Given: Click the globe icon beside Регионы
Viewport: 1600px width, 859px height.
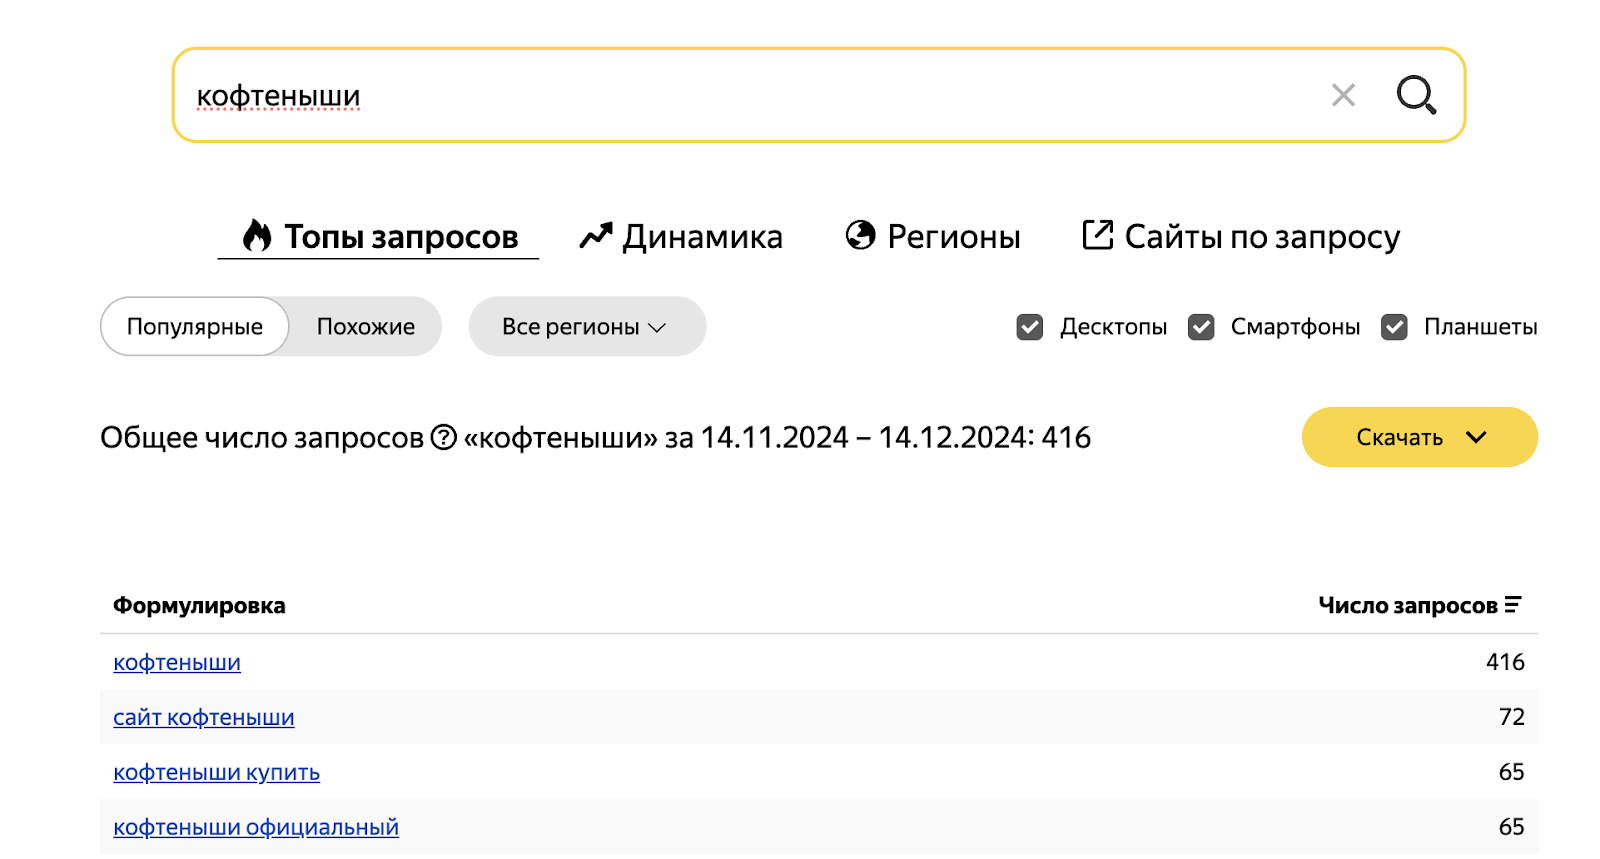Looking at the screenshot, I should tap(860, 235).
